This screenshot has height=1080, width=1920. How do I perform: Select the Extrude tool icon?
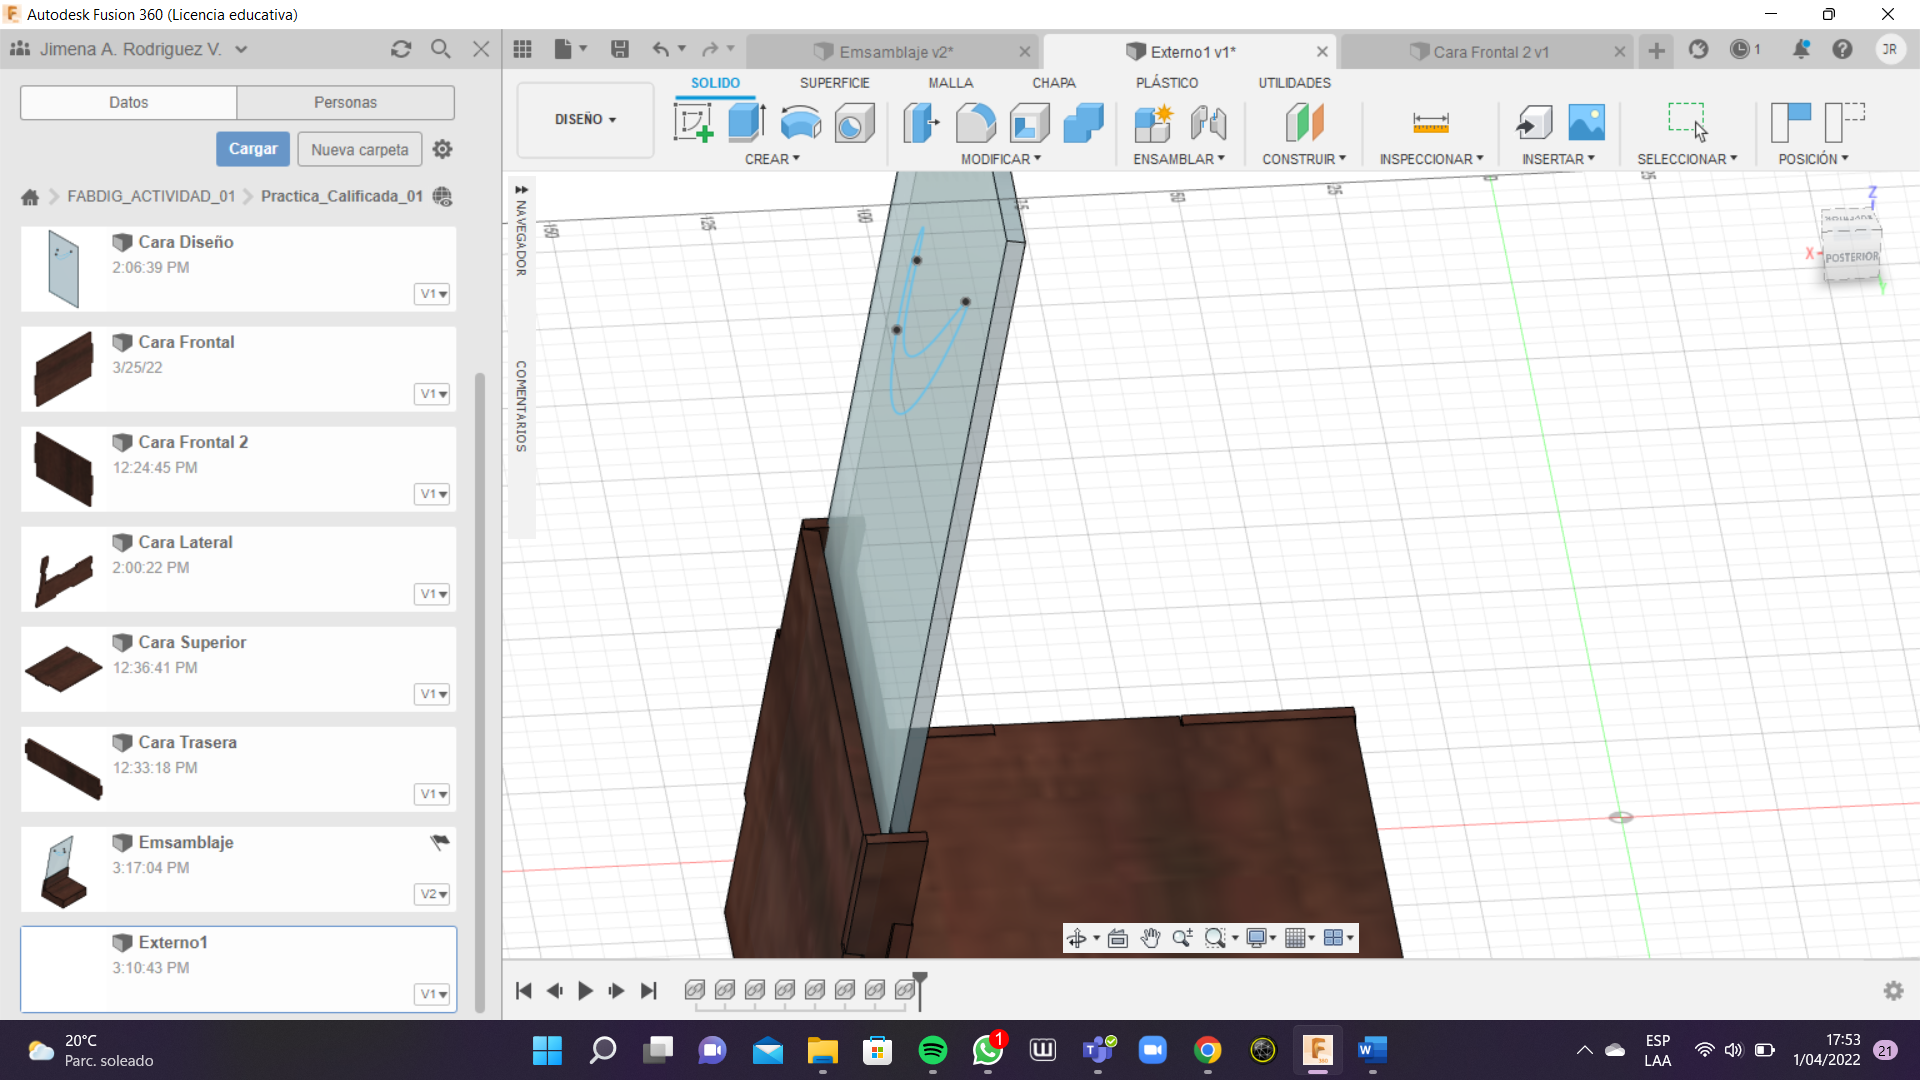[746, 123]
